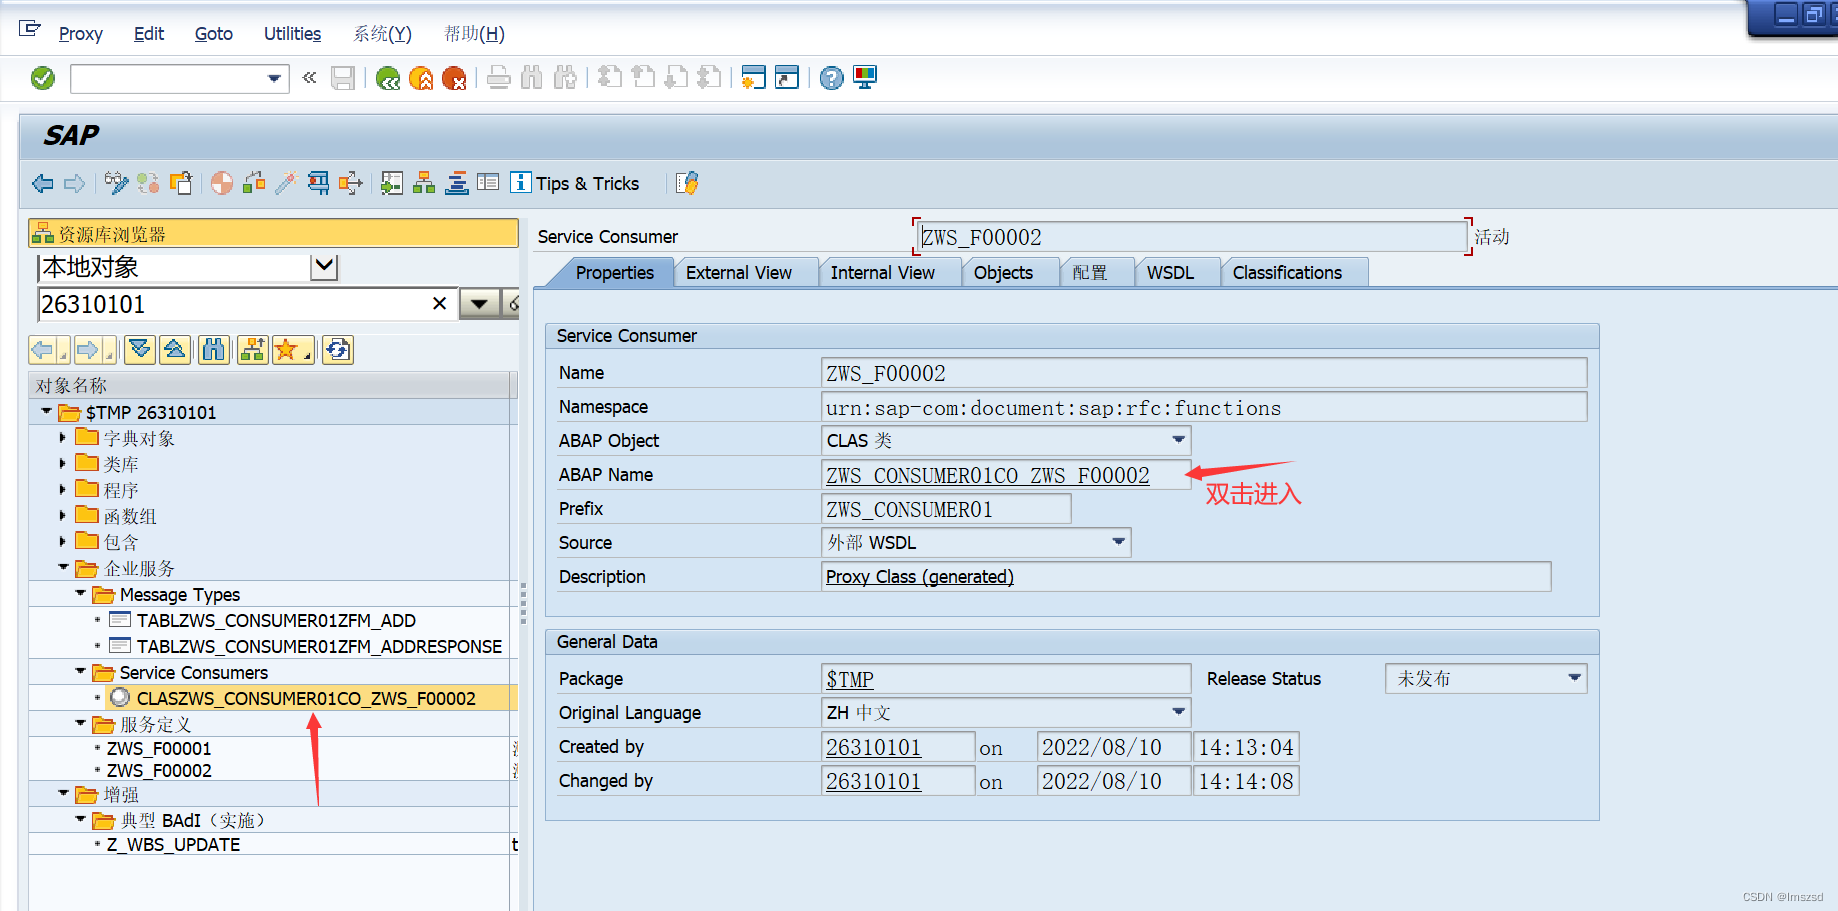The image size is (1838, 911).
Task: Click the Create new session icon
Action: [754, 78]
